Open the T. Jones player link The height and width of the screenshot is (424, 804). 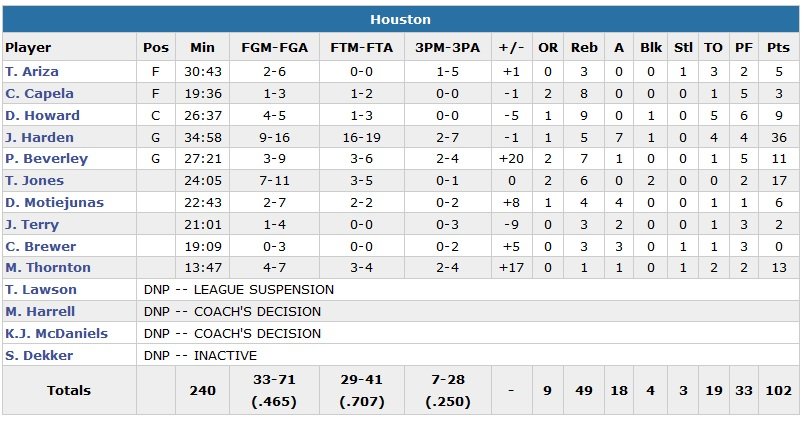(34, 181)
